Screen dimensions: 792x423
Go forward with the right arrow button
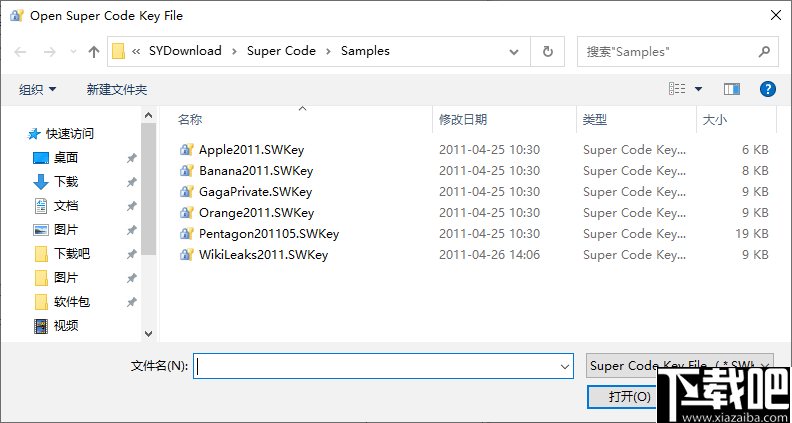point(50,52)
